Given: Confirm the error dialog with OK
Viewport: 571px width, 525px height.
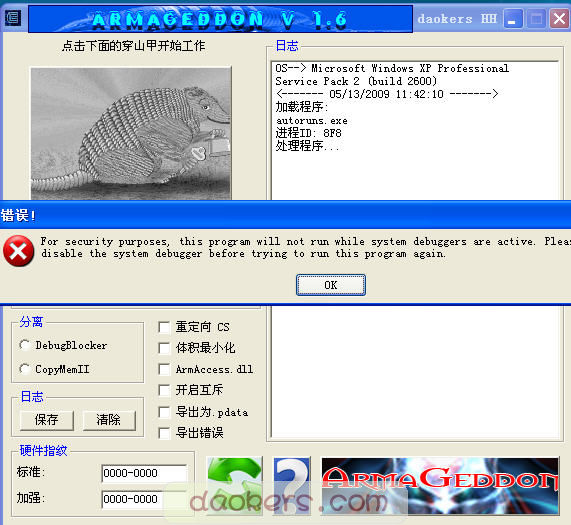Looking at the screenshot, I should click(x=331, y=285).
